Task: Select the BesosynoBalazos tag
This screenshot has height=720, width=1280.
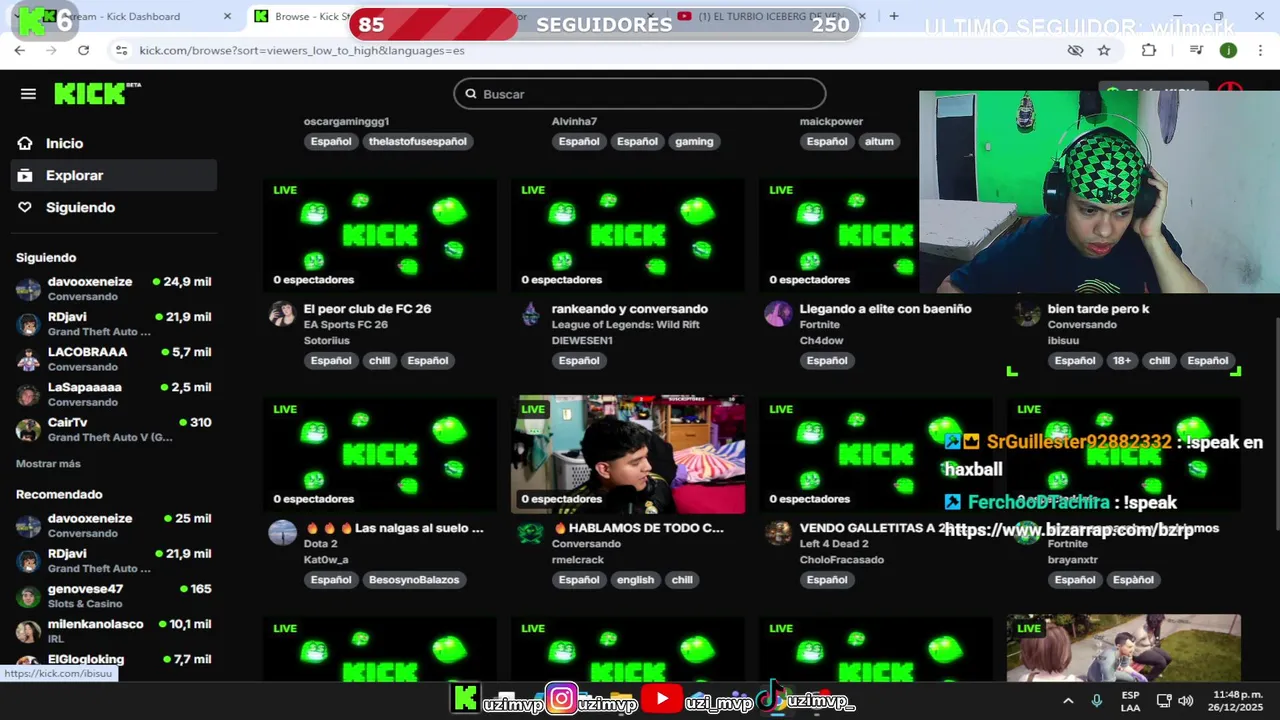Action: point(413,579)
